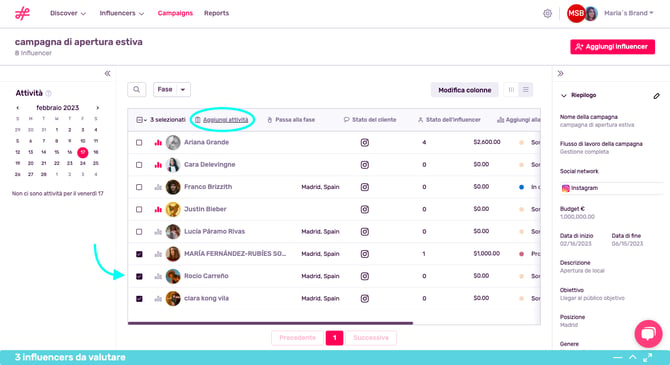Click Franco Brizzith's grey stats icon
The width and height of the screenshot is (670, 365).
(x=158, y=187)
